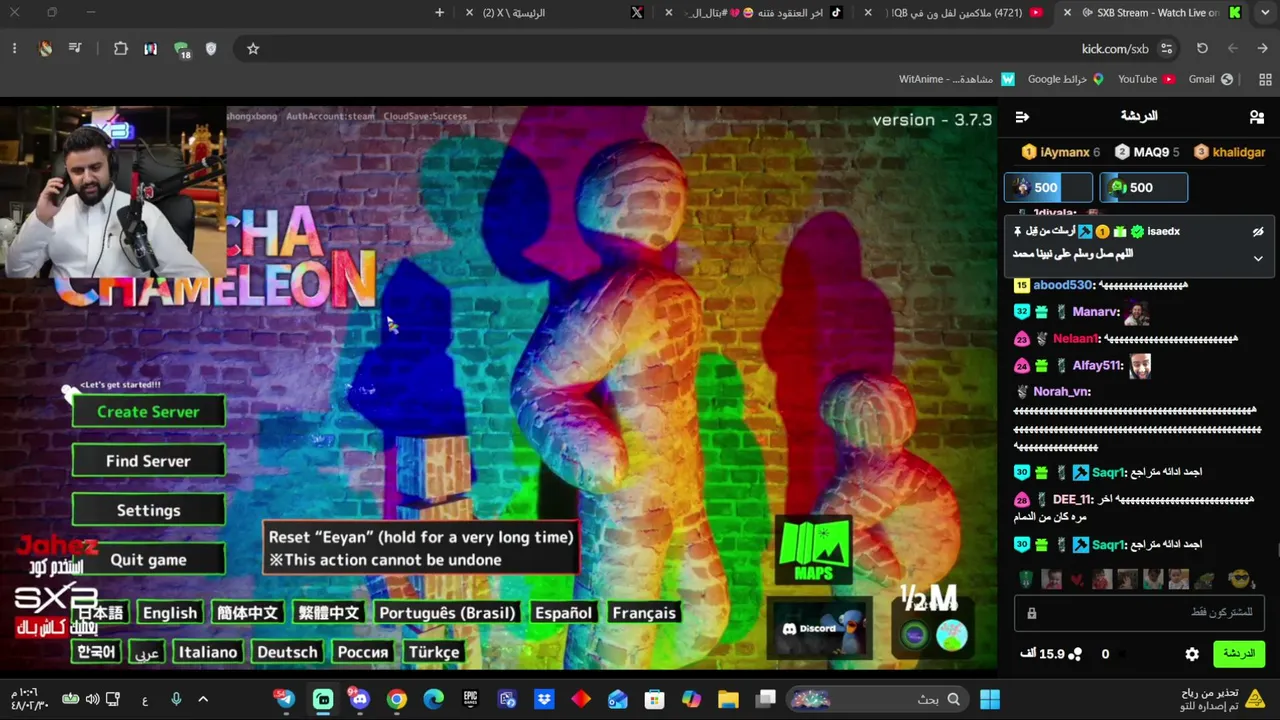Select the second 500 gift goal box
This screenshot has height=720, width=1280.
(x=1143, y=187)
